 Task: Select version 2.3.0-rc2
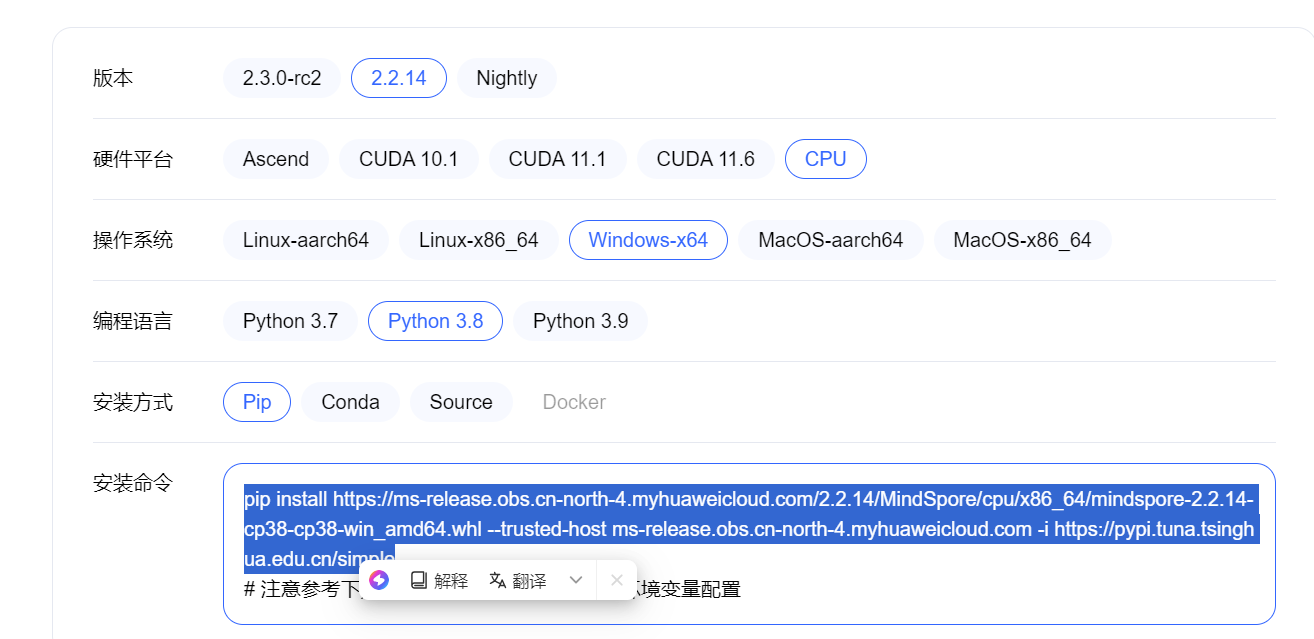(x=282, y=78)
